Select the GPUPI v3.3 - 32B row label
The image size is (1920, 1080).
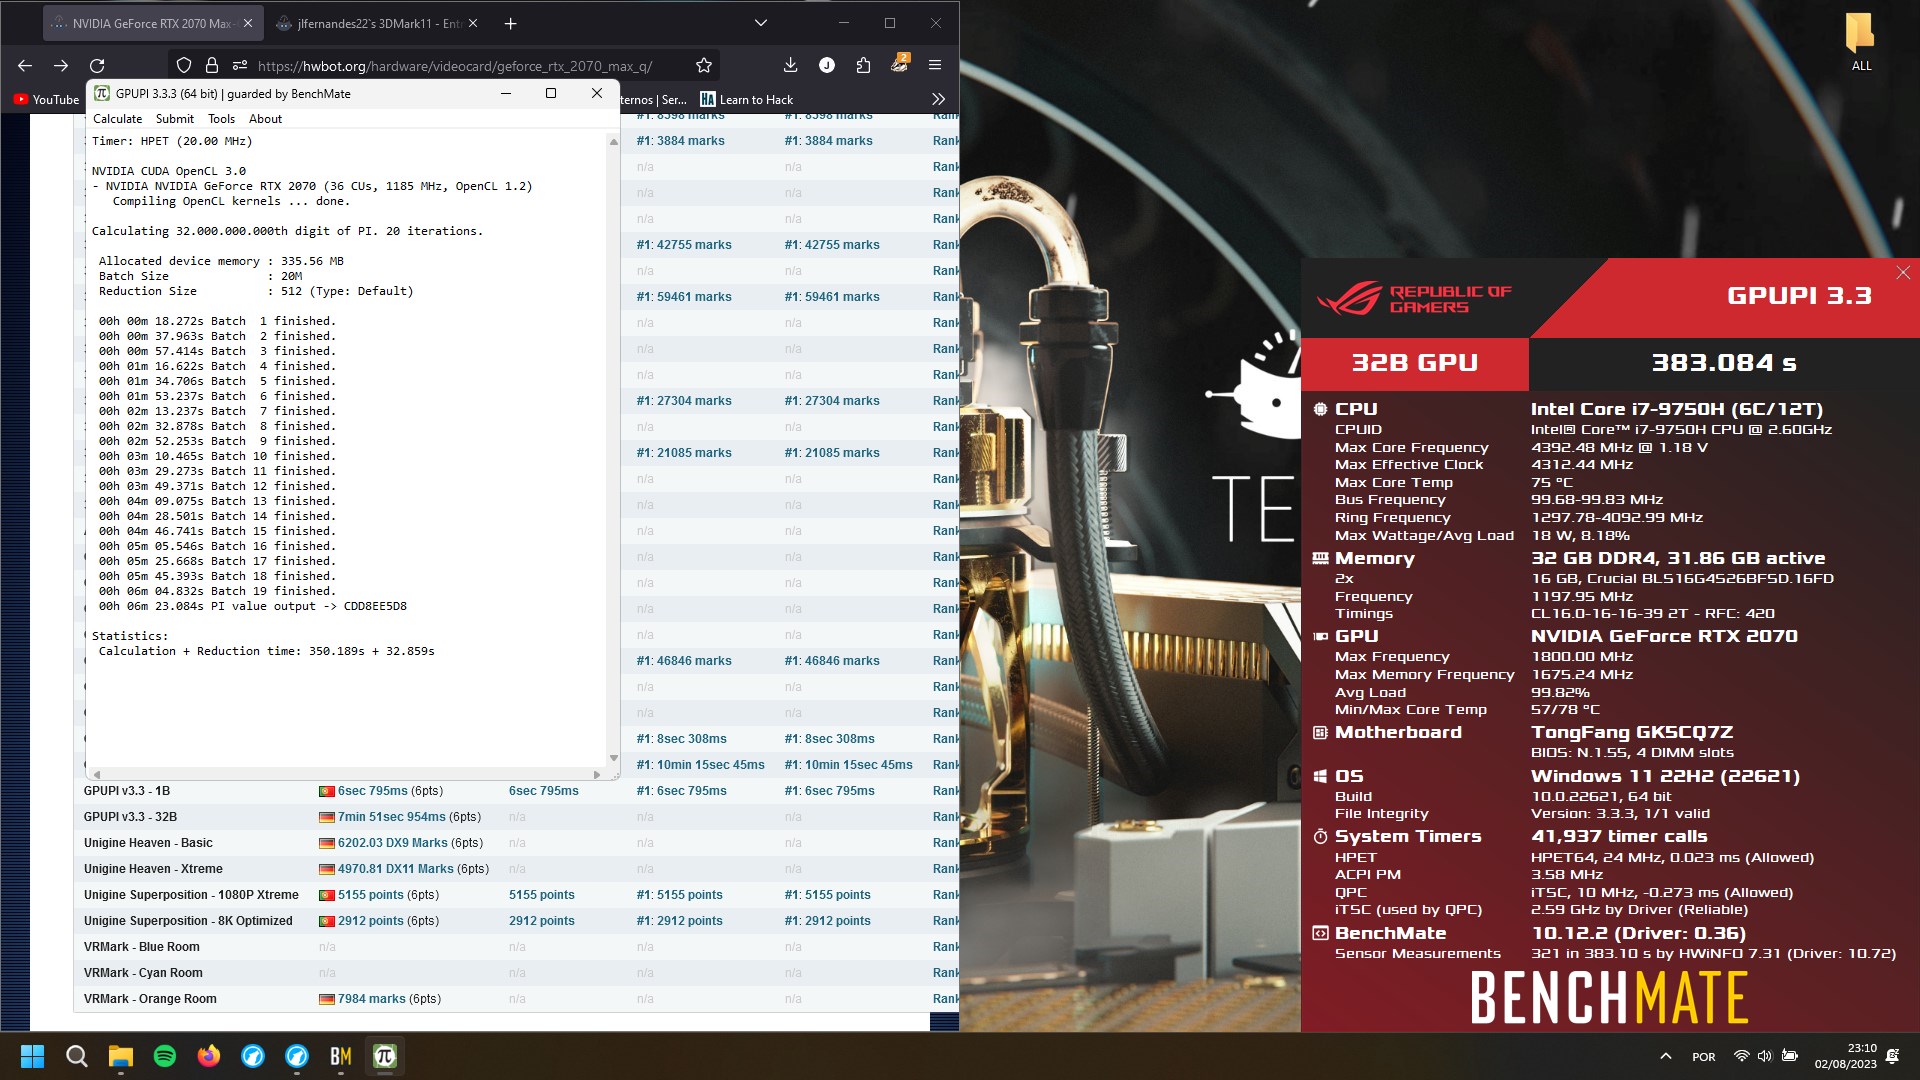pyautogui.click(x=130, y=817)
